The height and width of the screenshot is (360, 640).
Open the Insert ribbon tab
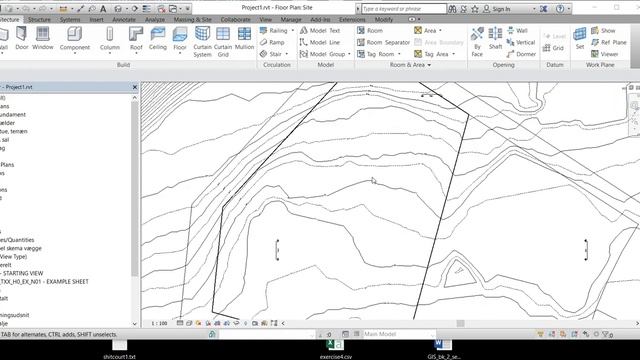96,20
